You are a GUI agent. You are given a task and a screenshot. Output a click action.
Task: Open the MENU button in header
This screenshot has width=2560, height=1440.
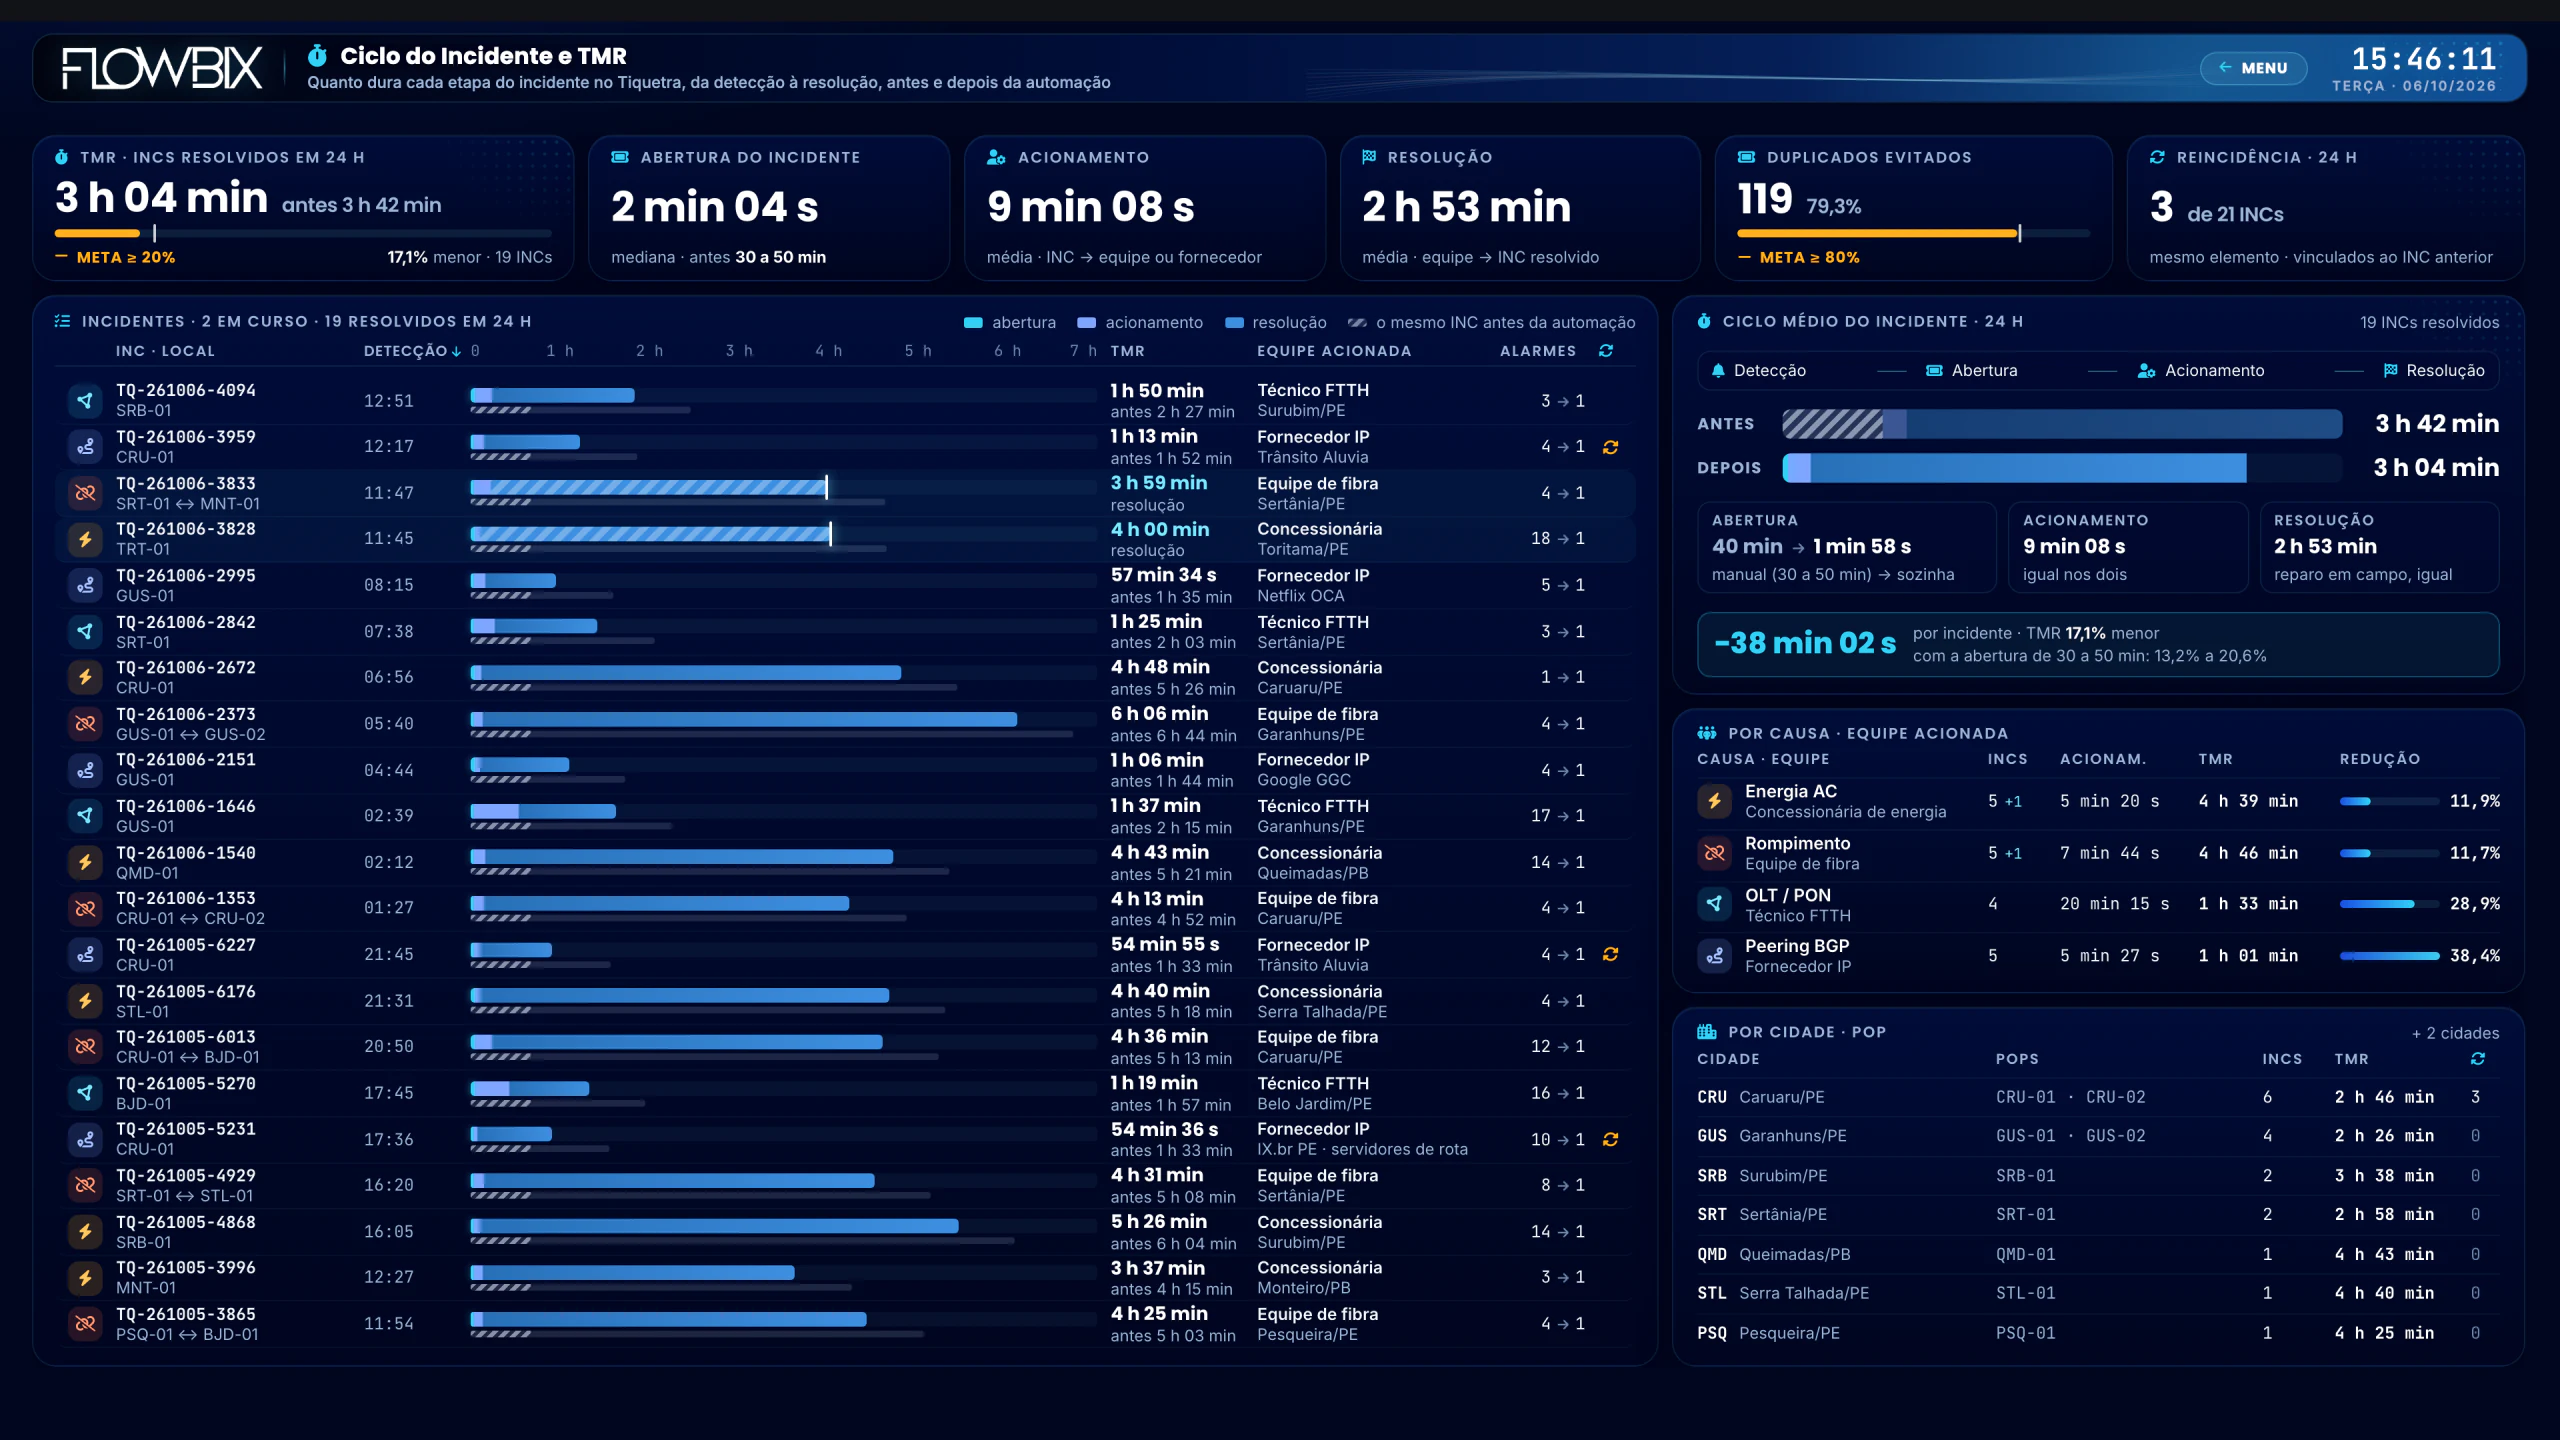(x=2253, y=68)
